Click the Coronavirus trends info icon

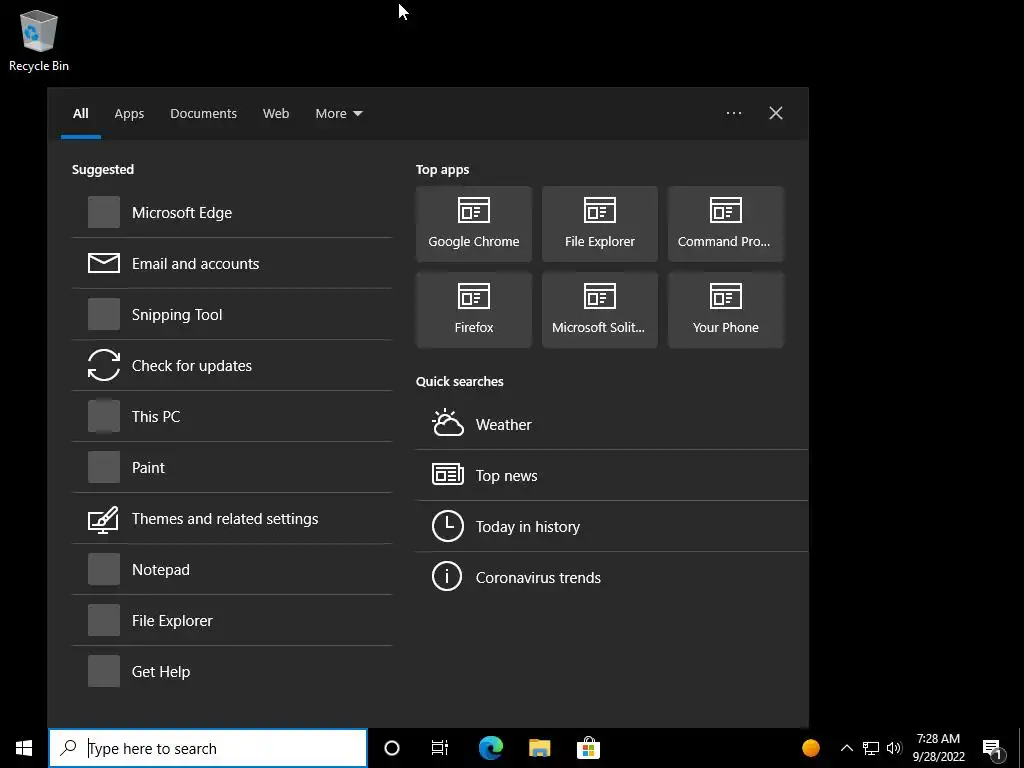point(447,577)
